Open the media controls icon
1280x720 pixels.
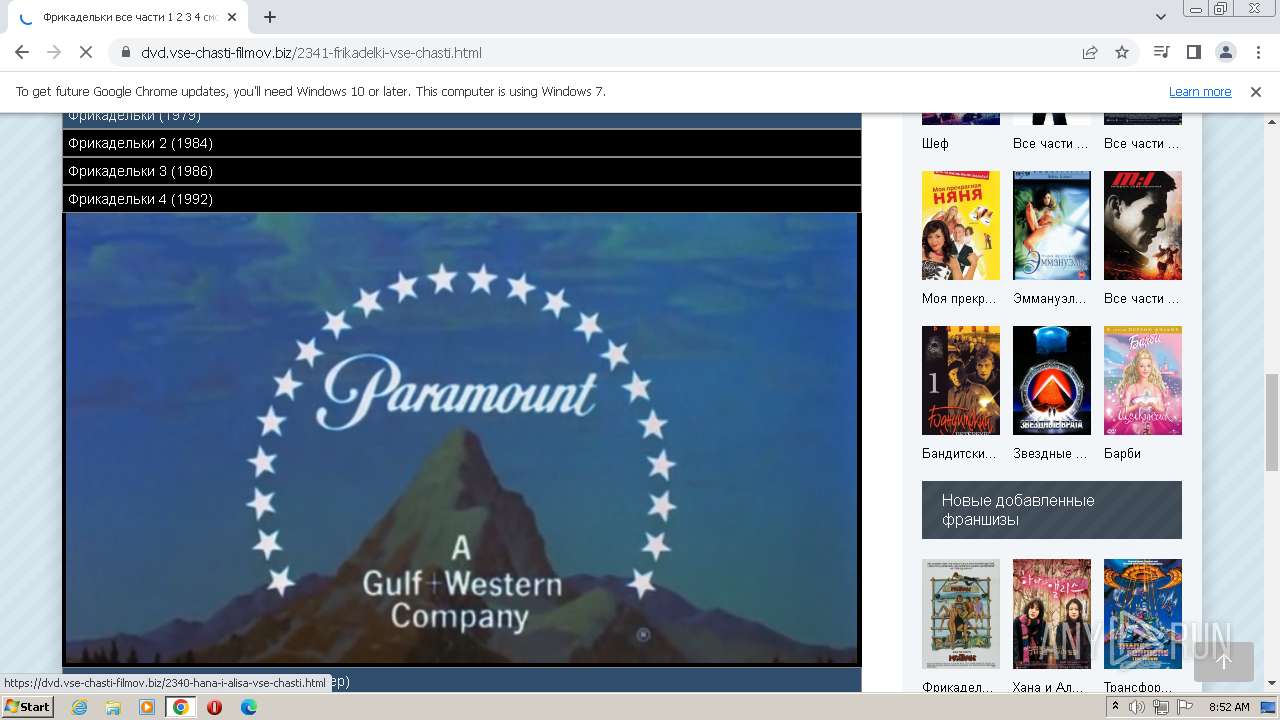[x=1161, y=52]
